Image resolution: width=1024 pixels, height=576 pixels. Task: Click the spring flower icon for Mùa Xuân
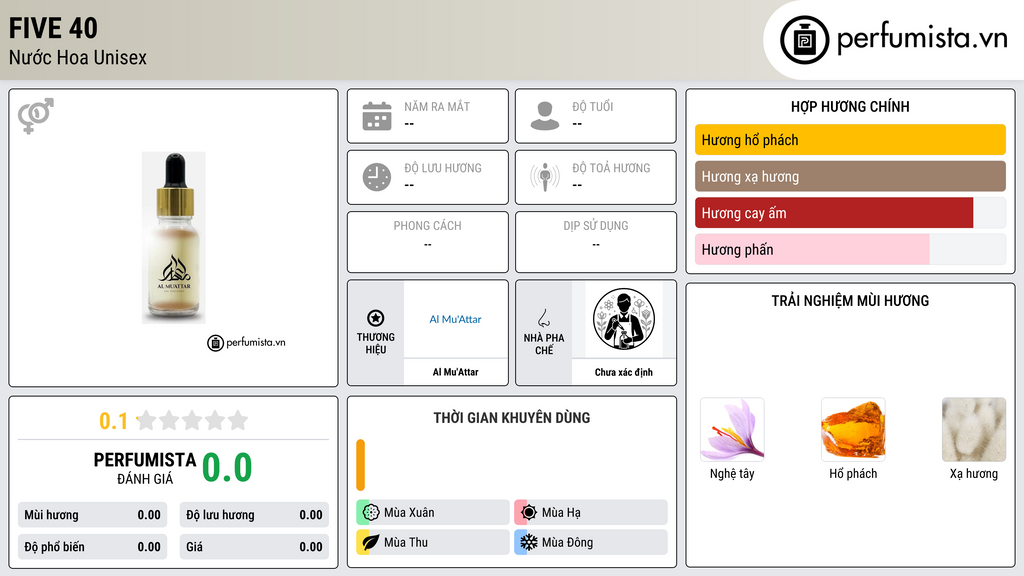coord(371,512)
